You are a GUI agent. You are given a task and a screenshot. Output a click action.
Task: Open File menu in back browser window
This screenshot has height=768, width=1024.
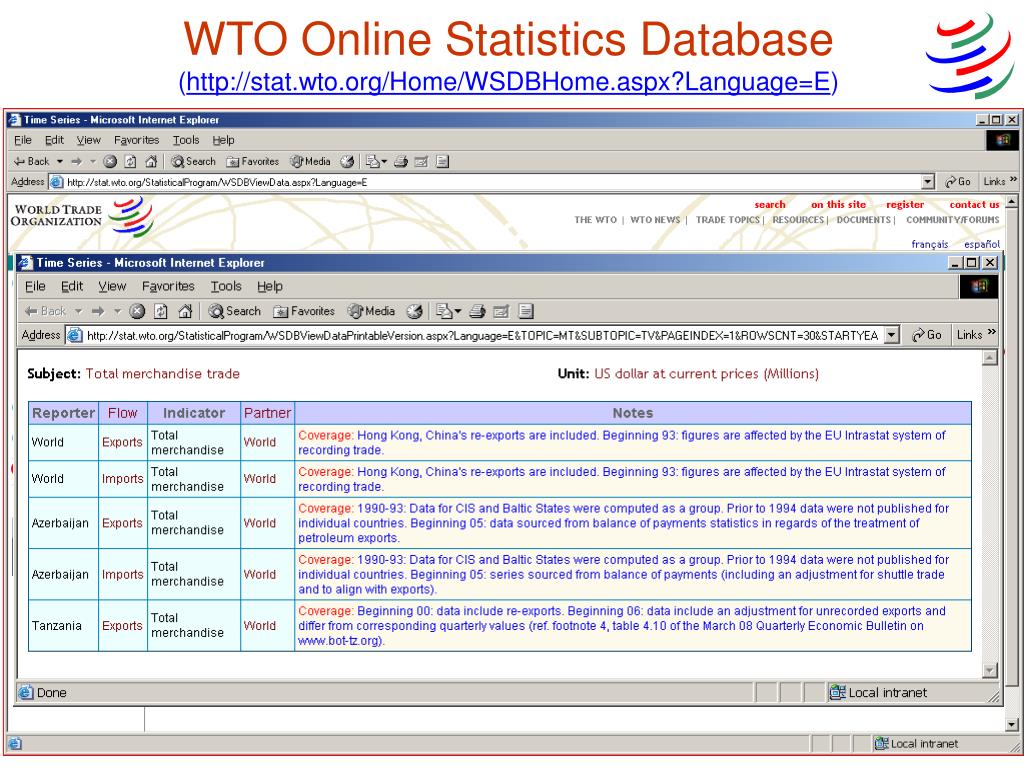[x=23, y=140]
